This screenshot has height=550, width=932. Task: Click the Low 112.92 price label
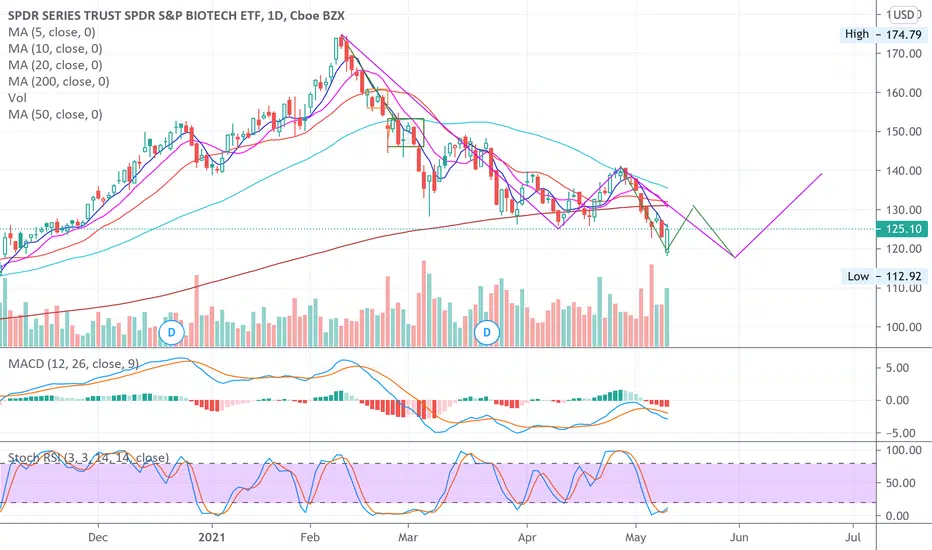(x=883, y=276)
